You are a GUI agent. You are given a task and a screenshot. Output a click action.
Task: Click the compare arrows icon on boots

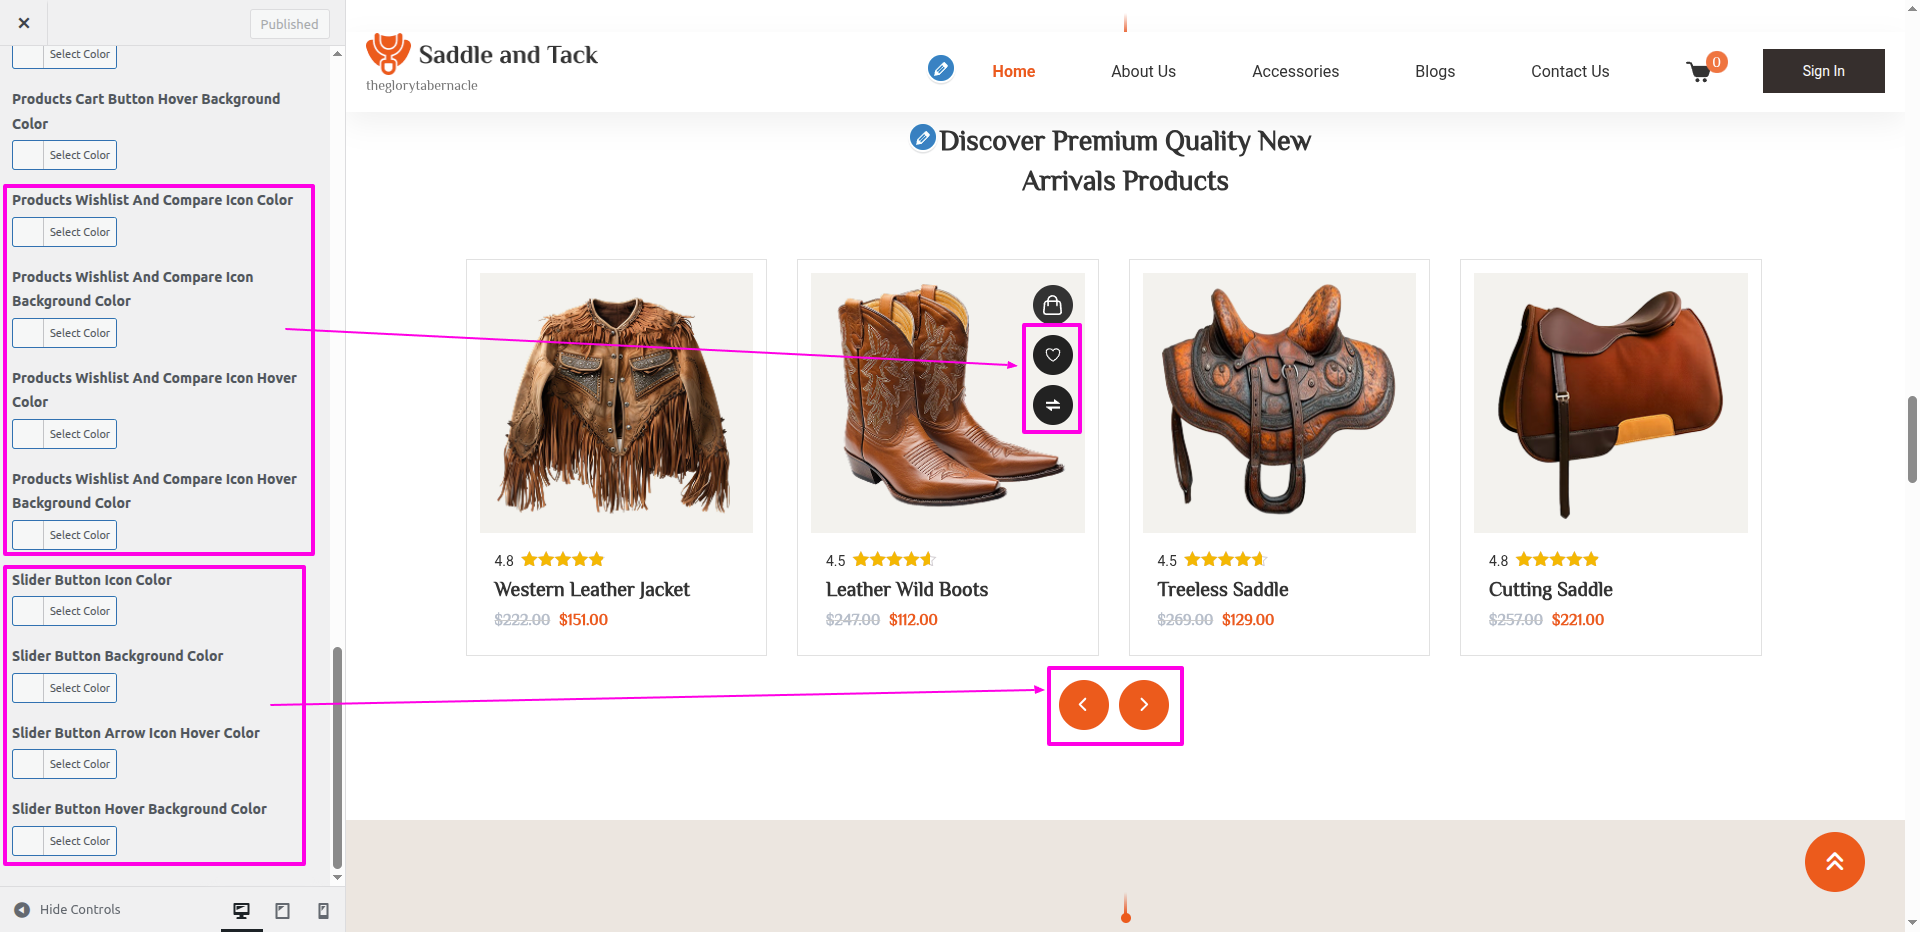pyautogui.click(x=1052, y=405)
